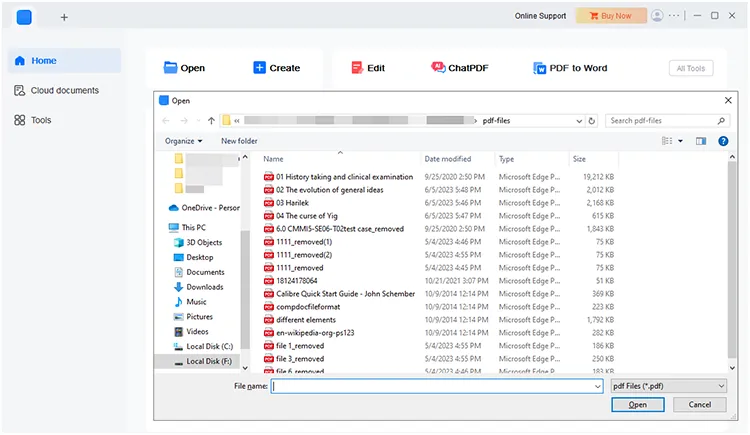Click the navigation pane scroll-up arrow

[245, 157]
